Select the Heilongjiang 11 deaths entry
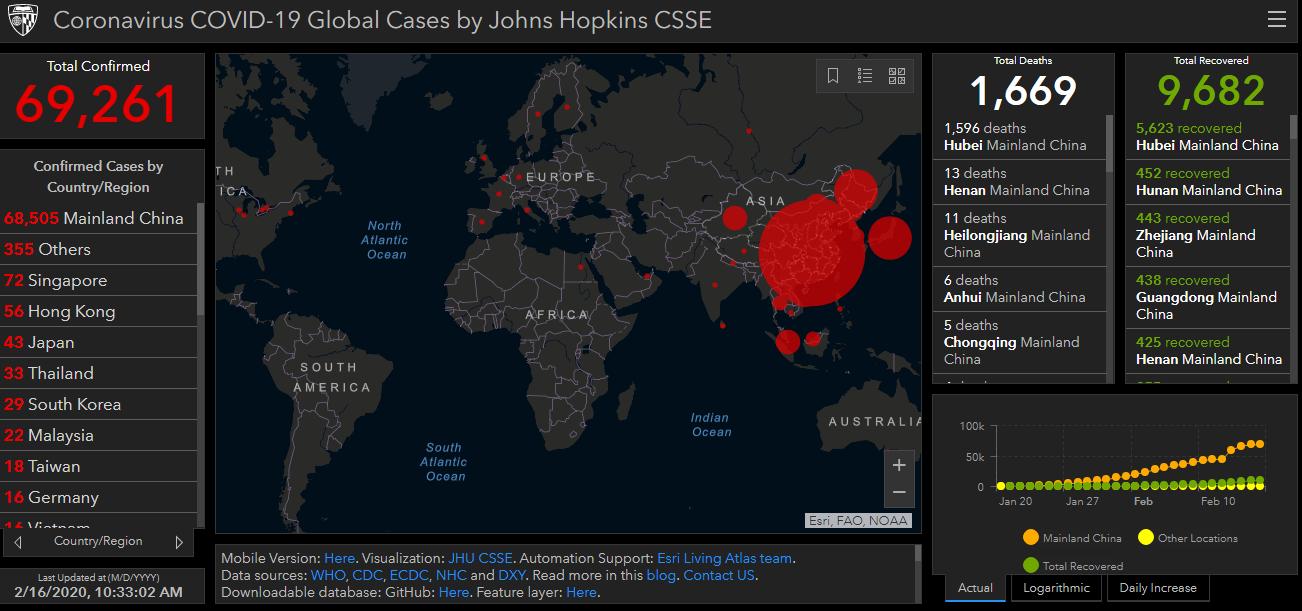Screen dimensions: 1302x611 (x=1020, y=235)
